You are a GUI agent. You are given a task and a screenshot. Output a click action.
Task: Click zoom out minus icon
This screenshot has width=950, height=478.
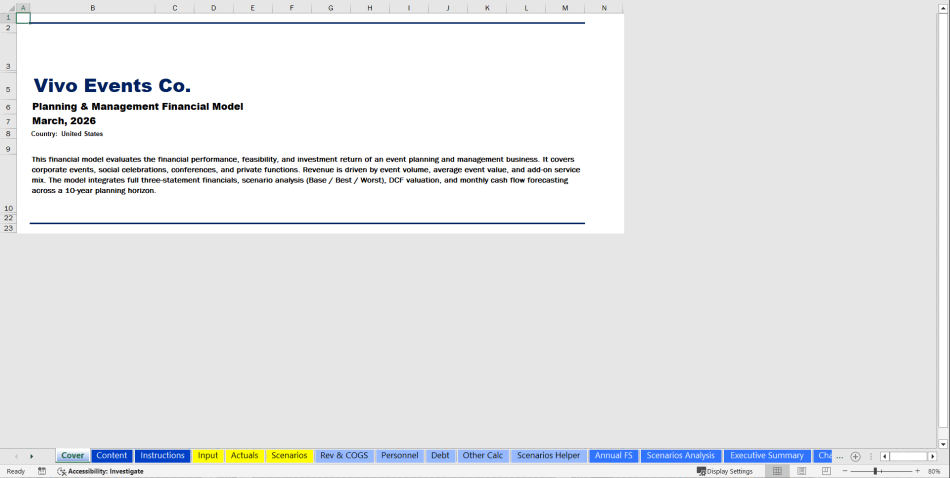point(844,471)
